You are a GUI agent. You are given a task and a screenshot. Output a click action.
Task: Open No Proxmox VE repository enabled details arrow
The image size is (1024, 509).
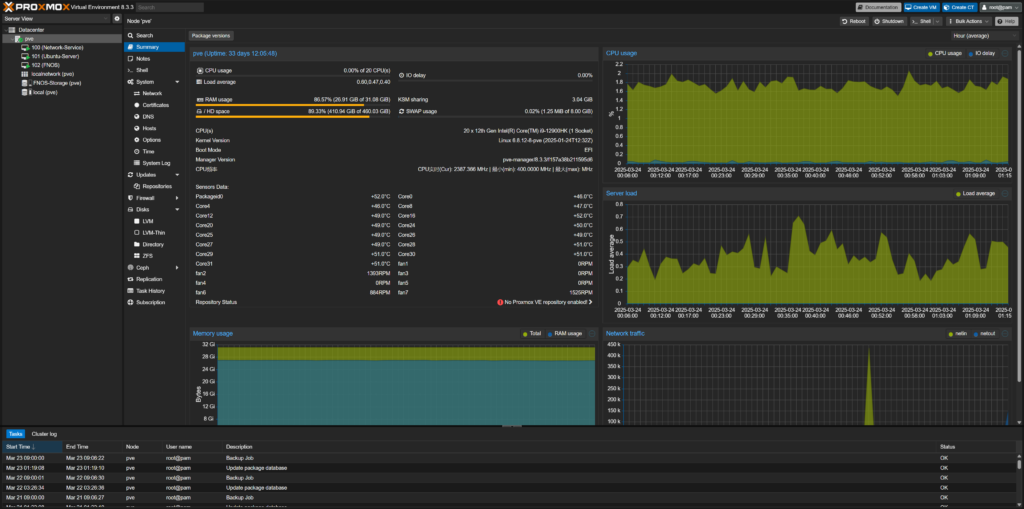point(590,303)
